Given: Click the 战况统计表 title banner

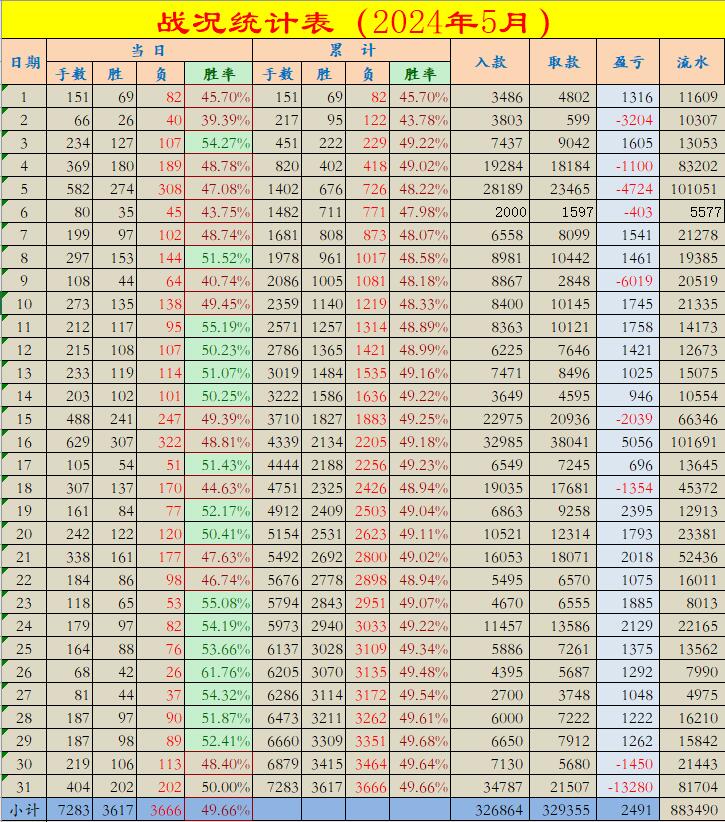Looking at the screenshot, I should [x=362, y=20].
